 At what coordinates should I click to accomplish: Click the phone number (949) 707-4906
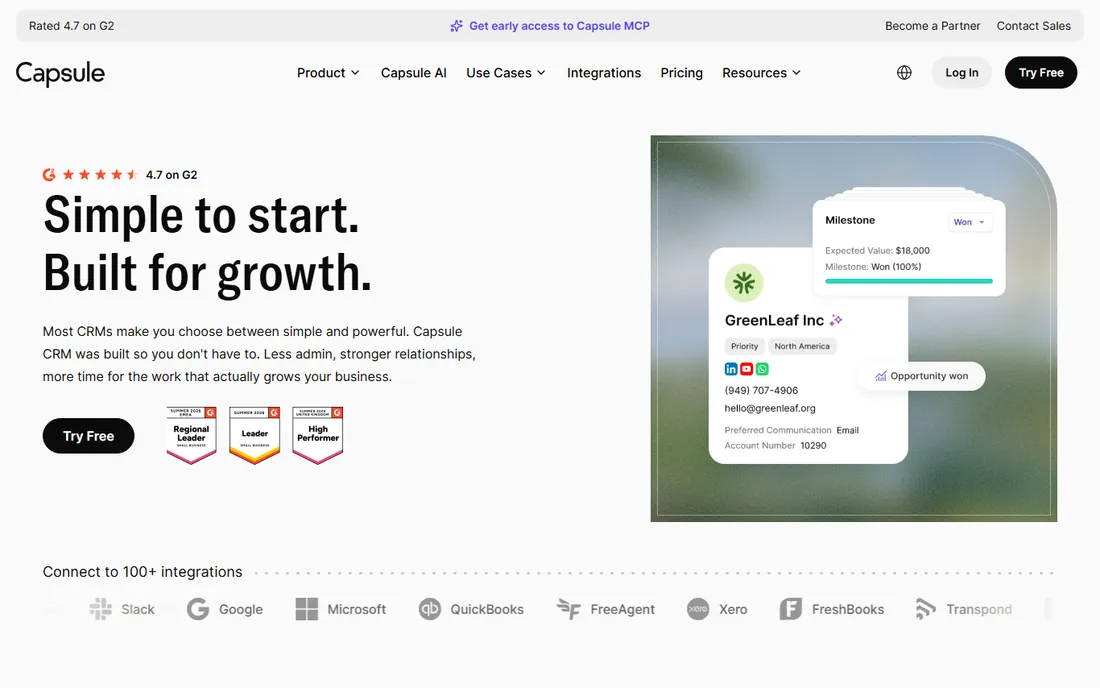click(761, 391)
